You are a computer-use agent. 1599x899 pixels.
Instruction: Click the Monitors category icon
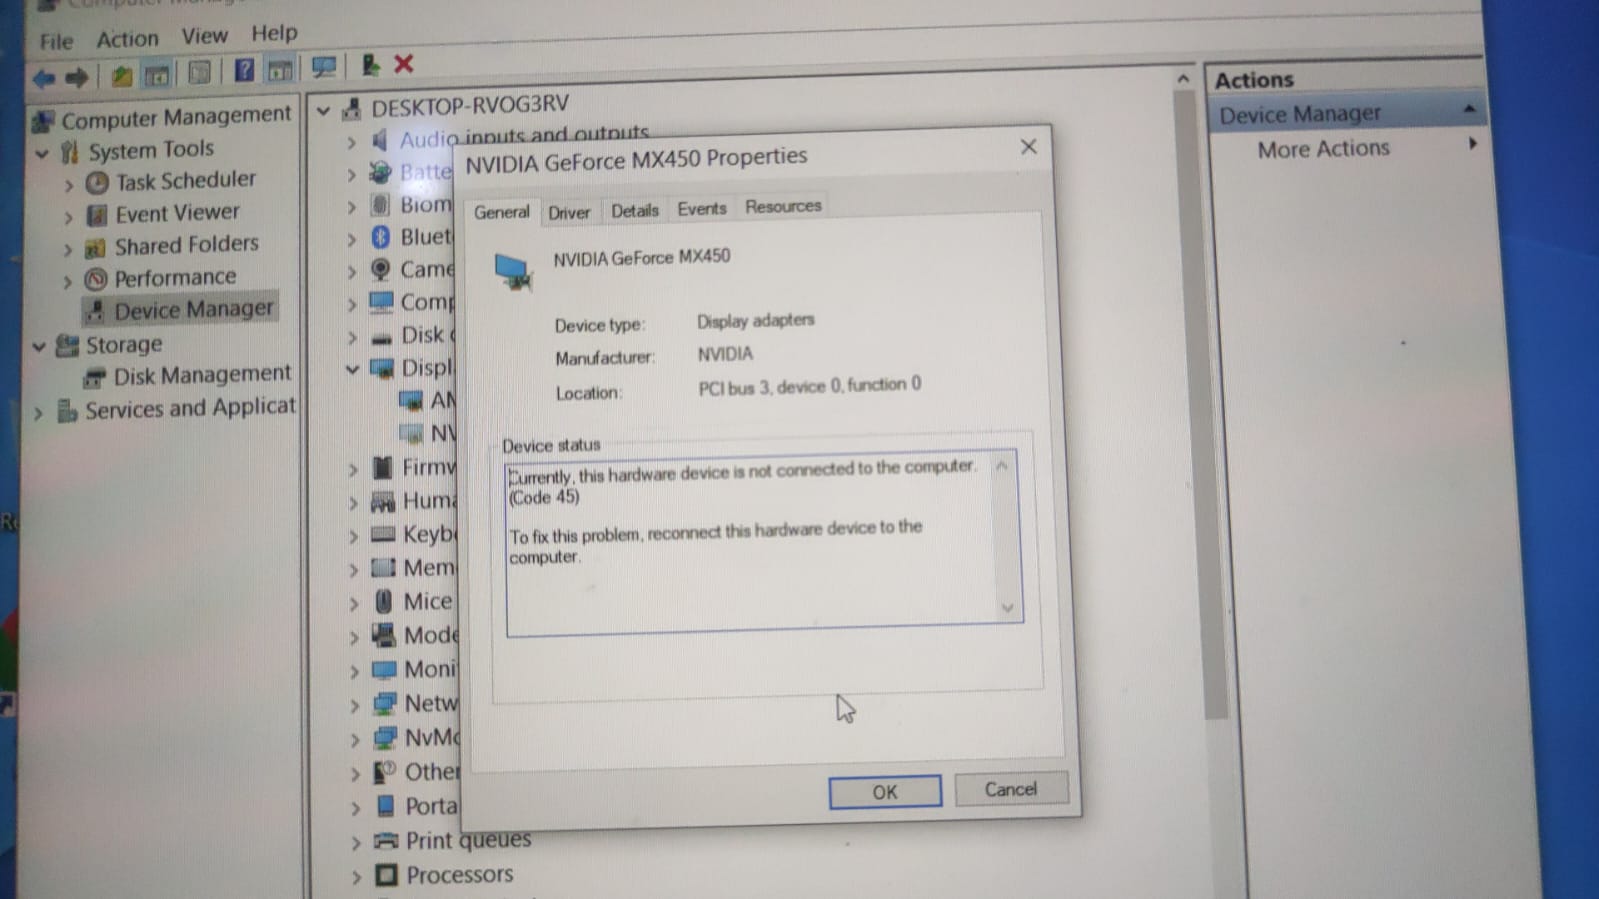(384, 670)
